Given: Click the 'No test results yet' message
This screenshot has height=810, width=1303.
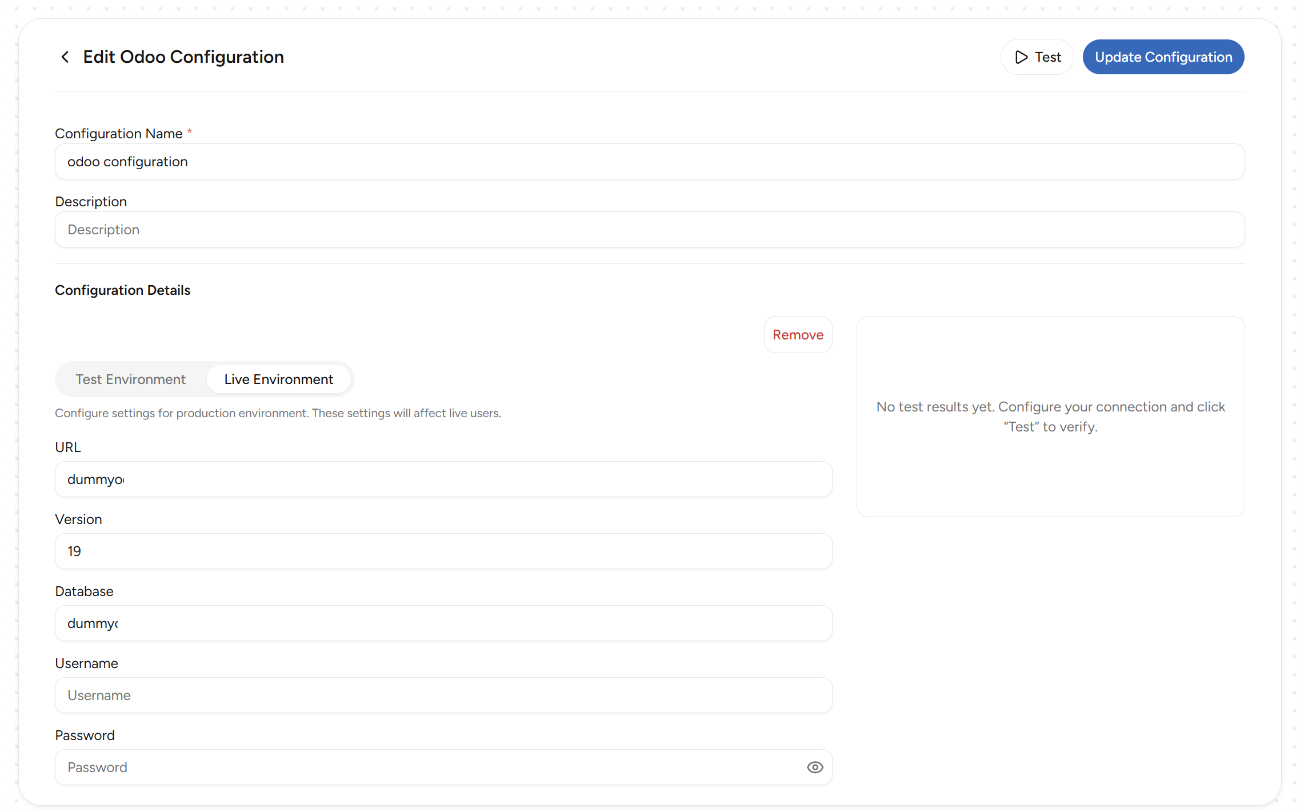Looking at the screenshot, I should (1051, 417).
